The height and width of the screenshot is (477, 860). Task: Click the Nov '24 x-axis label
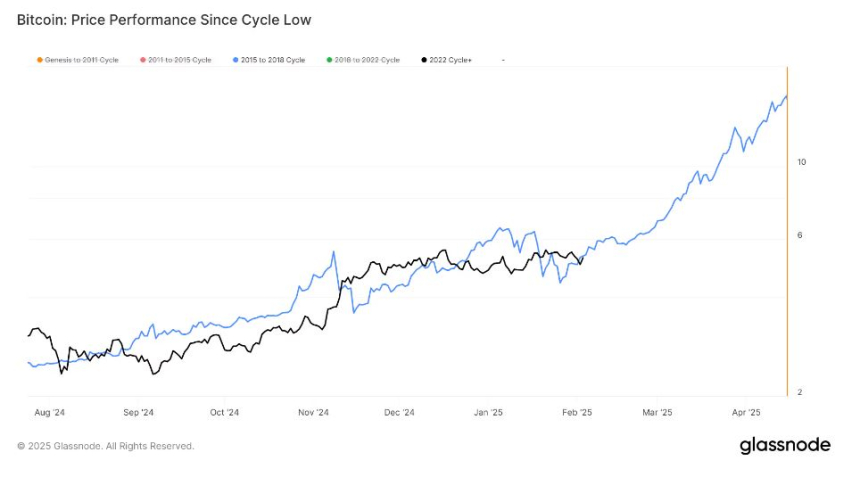pyautogui.click(x=313, y=412)
